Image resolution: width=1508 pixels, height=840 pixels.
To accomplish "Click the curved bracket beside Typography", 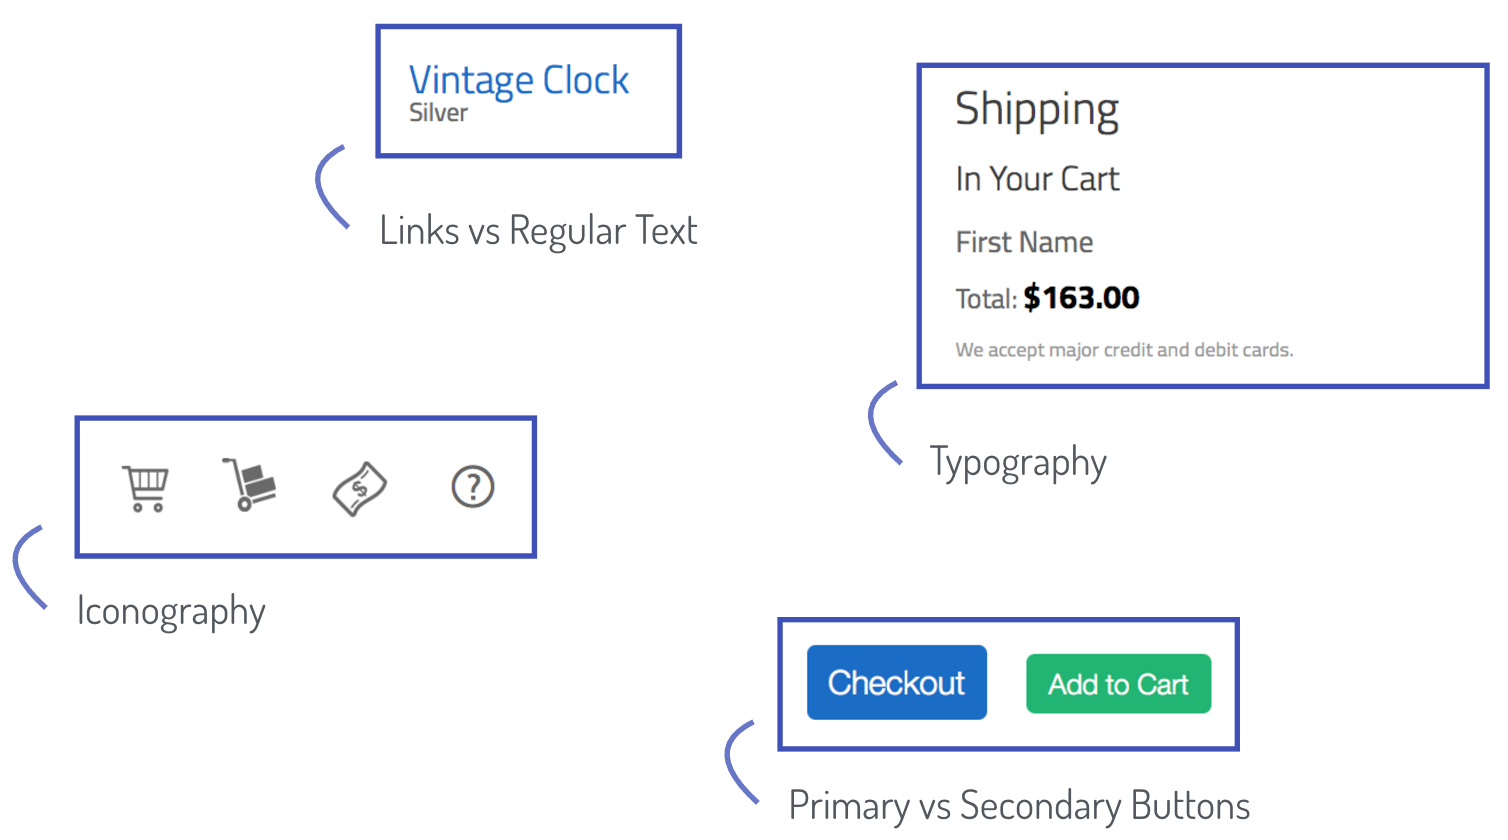I will pos(885,423).
